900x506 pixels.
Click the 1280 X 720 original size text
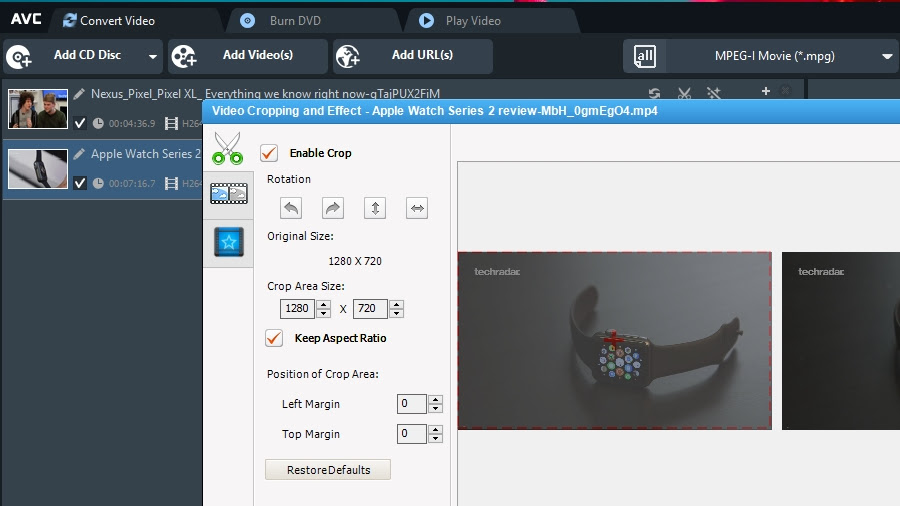click(355, 261)
